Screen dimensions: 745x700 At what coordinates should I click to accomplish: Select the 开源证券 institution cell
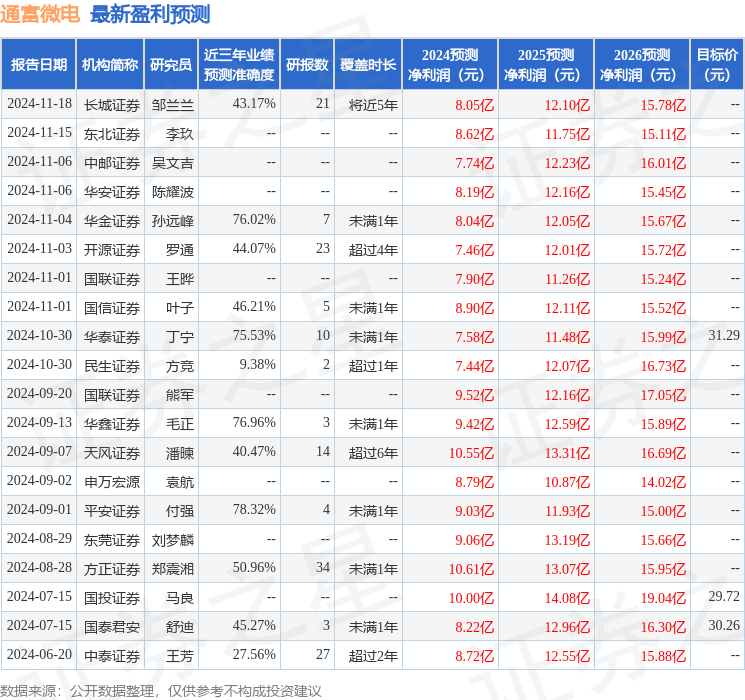click(x=112, y=250)
